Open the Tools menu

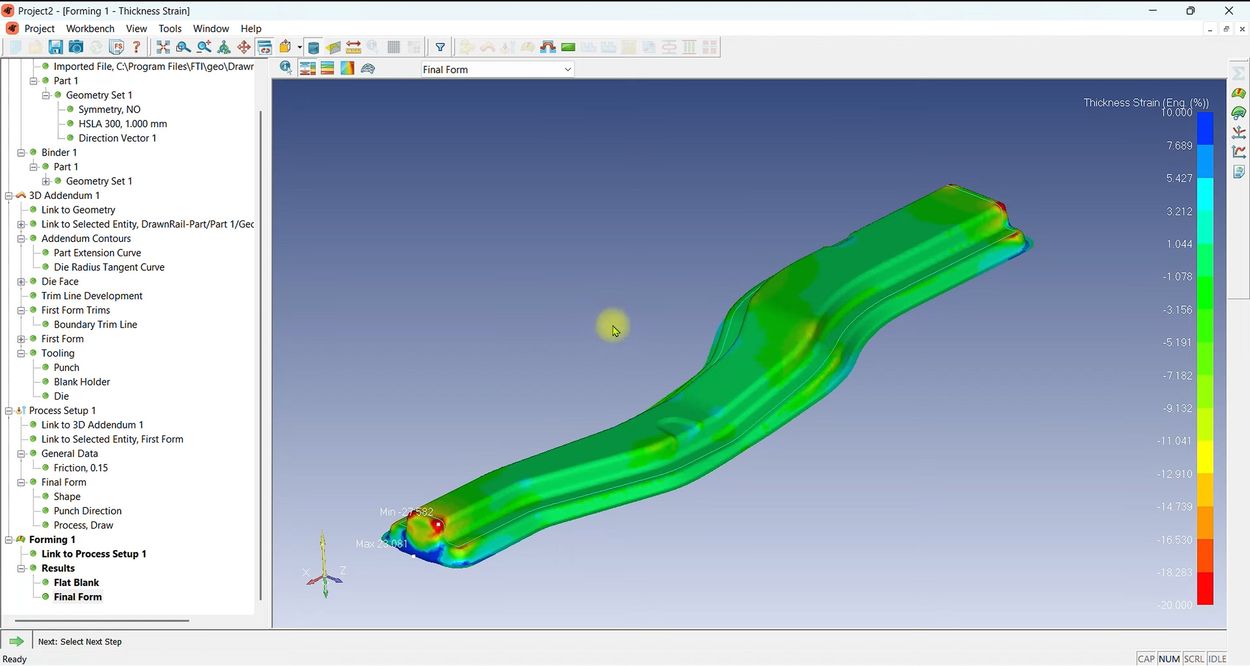click(170, 29)
